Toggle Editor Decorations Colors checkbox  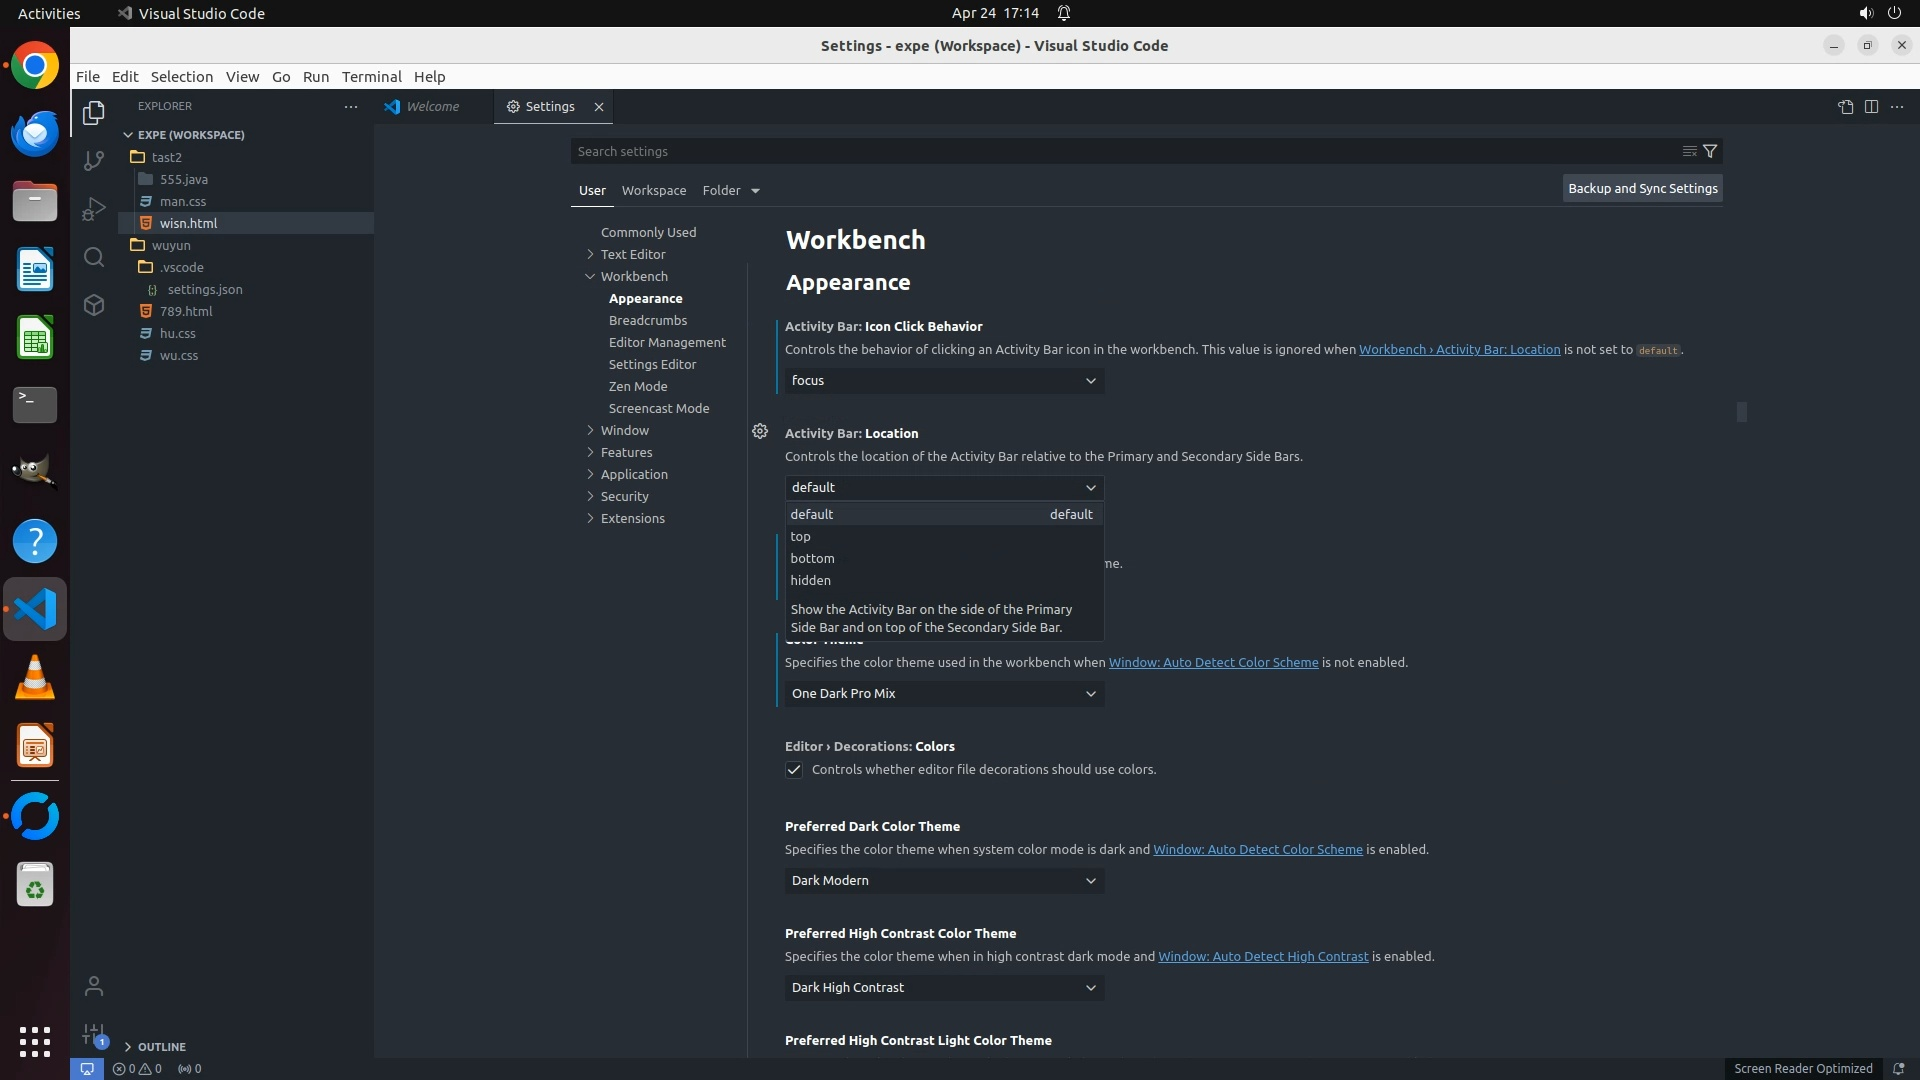(794, 770)
